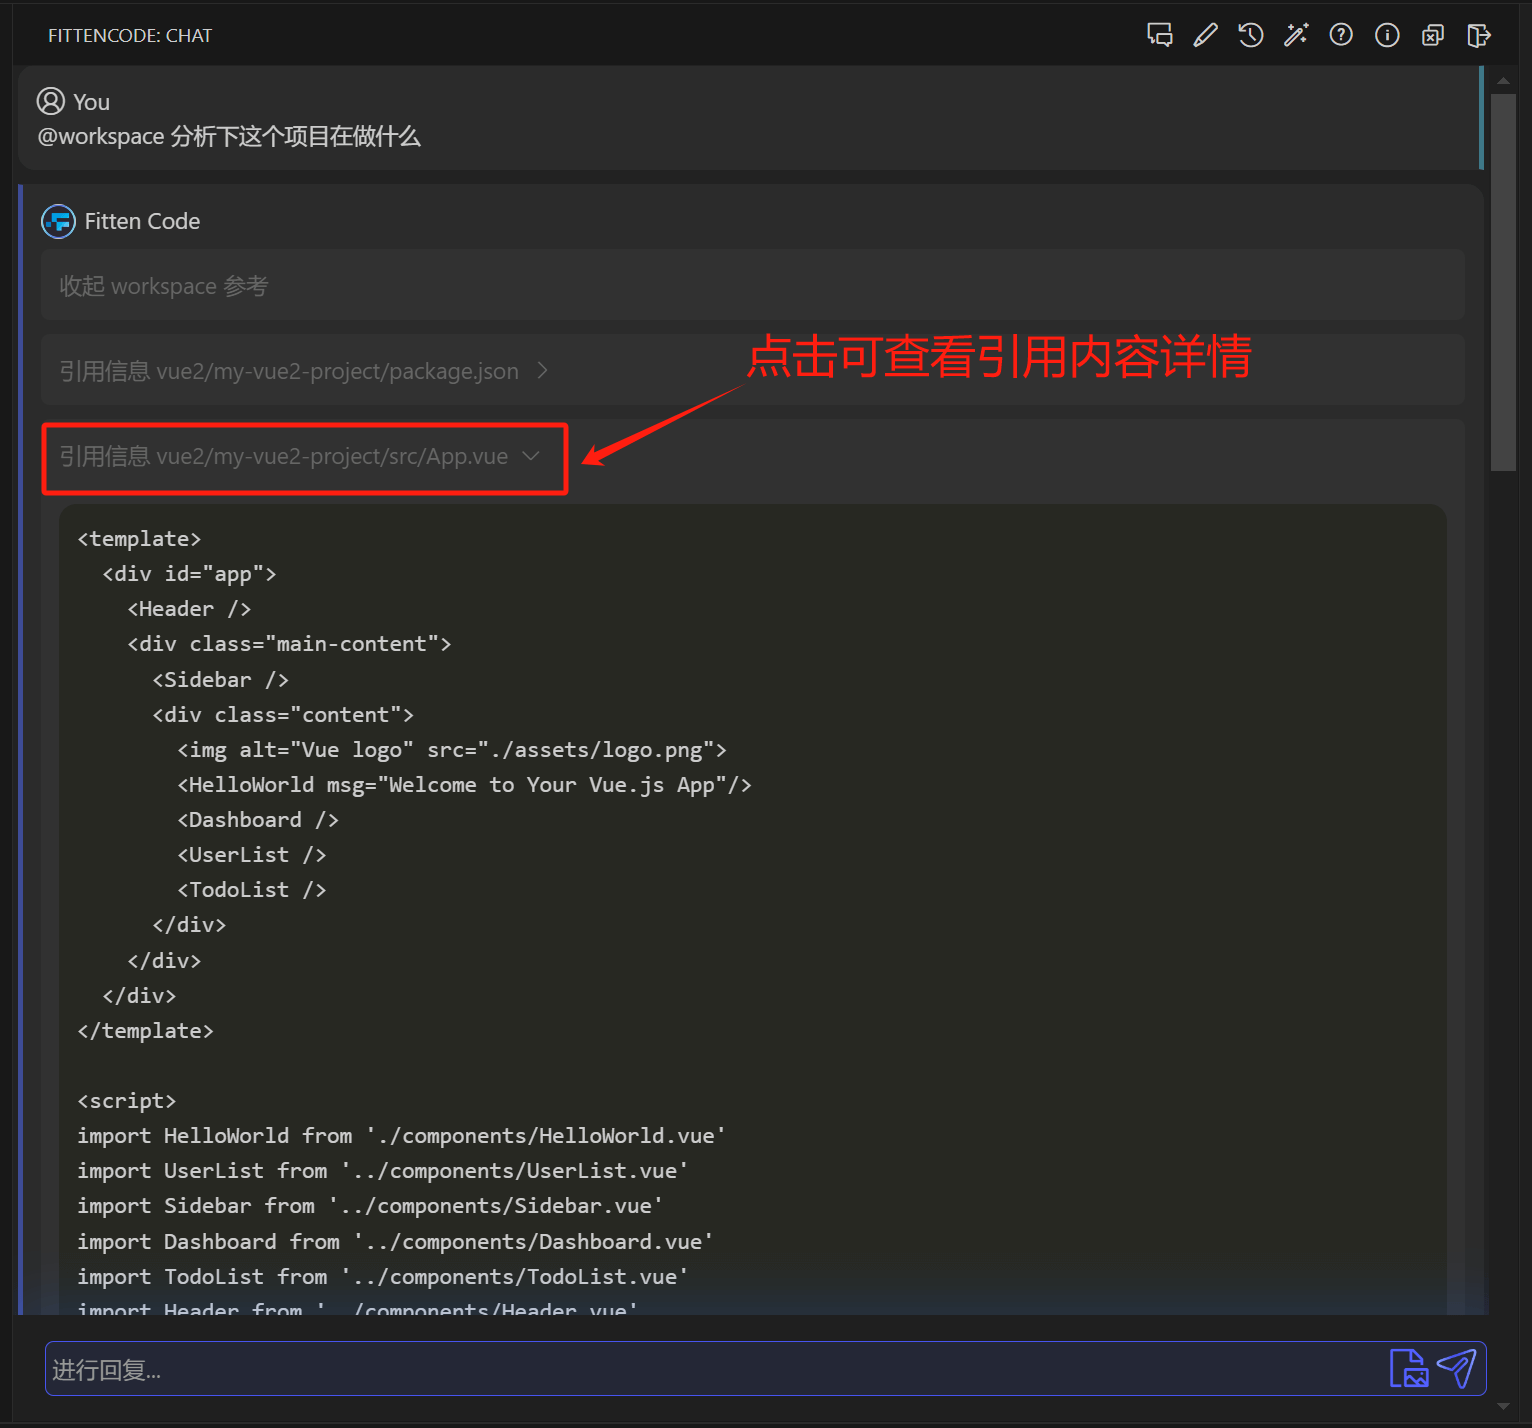Send message with paper plane icon
The height and width of the screenshot is (1428, 1532).
pyautogui.click(x=1456, y=1368)
